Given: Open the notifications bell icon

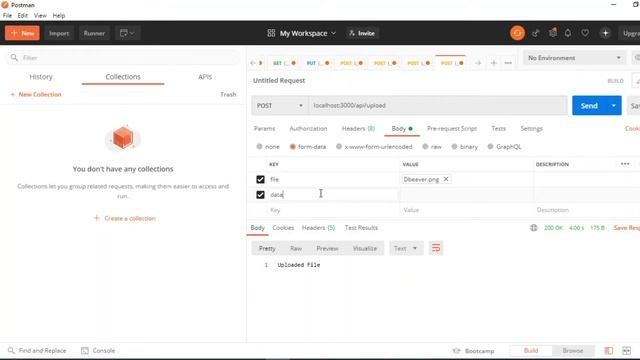Looking at the screenshot, I should 568,33.
